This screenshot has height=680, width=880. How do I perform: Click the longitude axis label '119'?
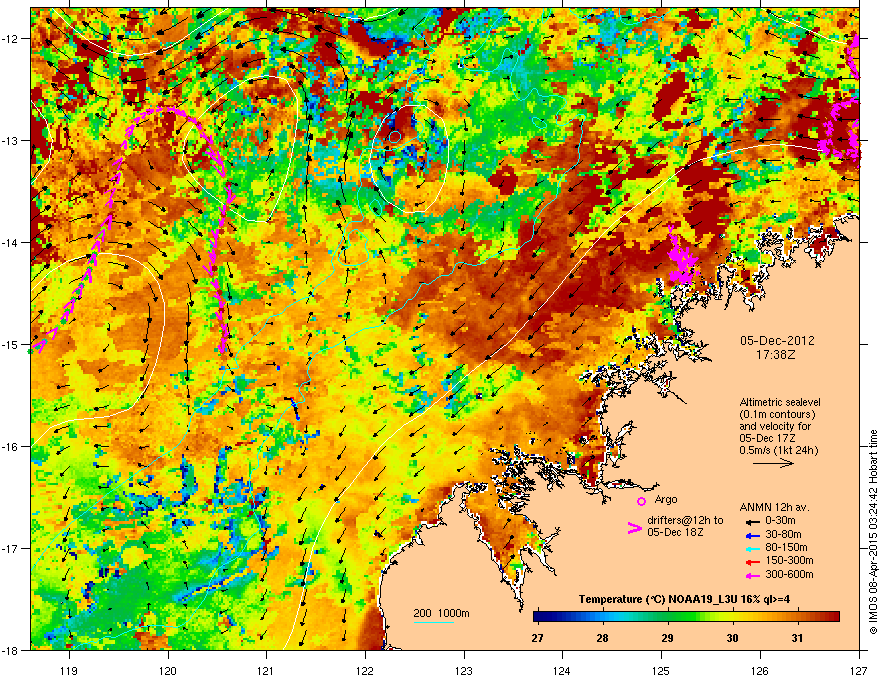pos(69,670)
